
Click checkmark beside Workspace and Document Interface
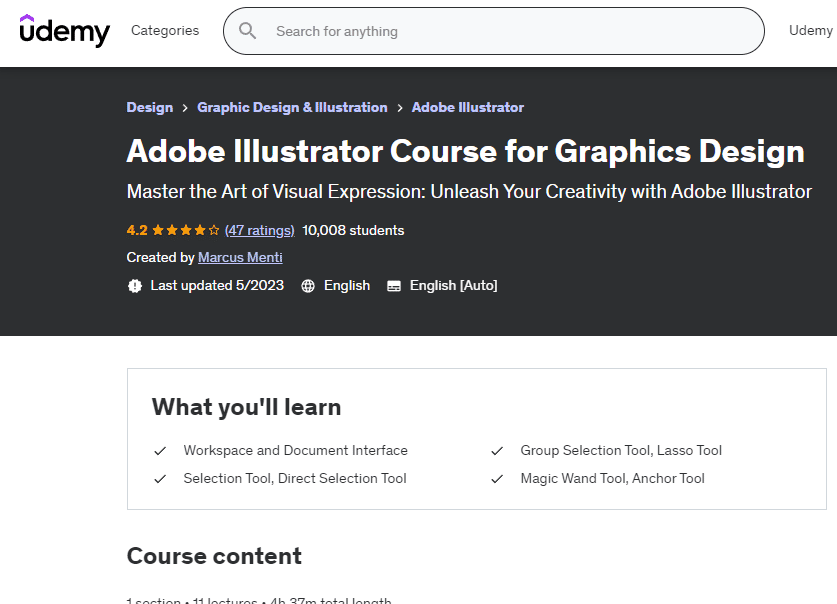[160, 451]
